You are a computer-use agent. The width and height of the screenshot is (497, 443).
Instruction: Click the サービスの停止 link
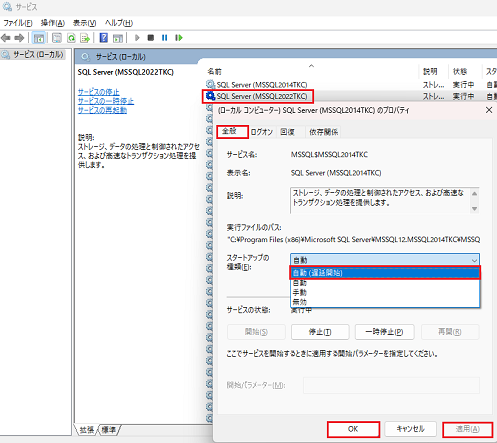coord(98,92)
